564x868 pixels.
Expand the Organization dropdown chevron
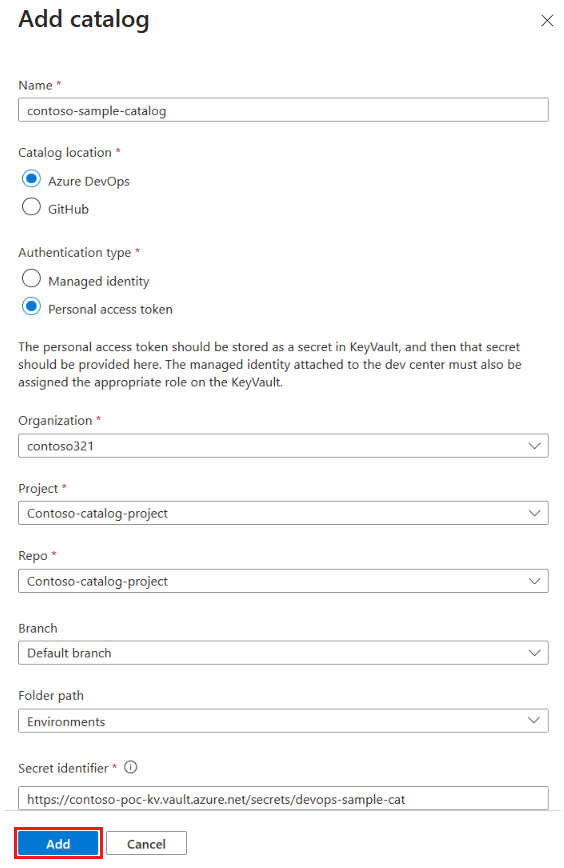click(534, 446)
